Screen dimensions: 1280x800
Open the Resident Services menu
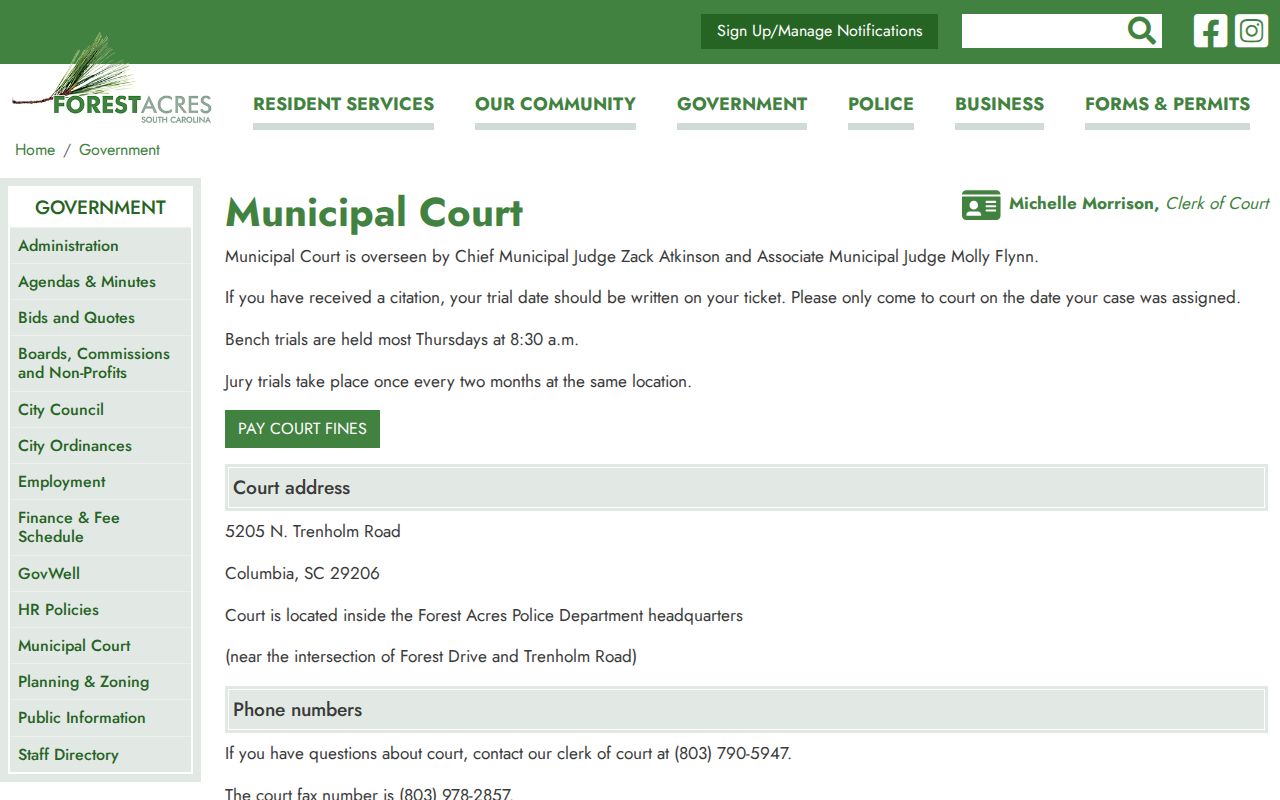click(x=343, y=104)
